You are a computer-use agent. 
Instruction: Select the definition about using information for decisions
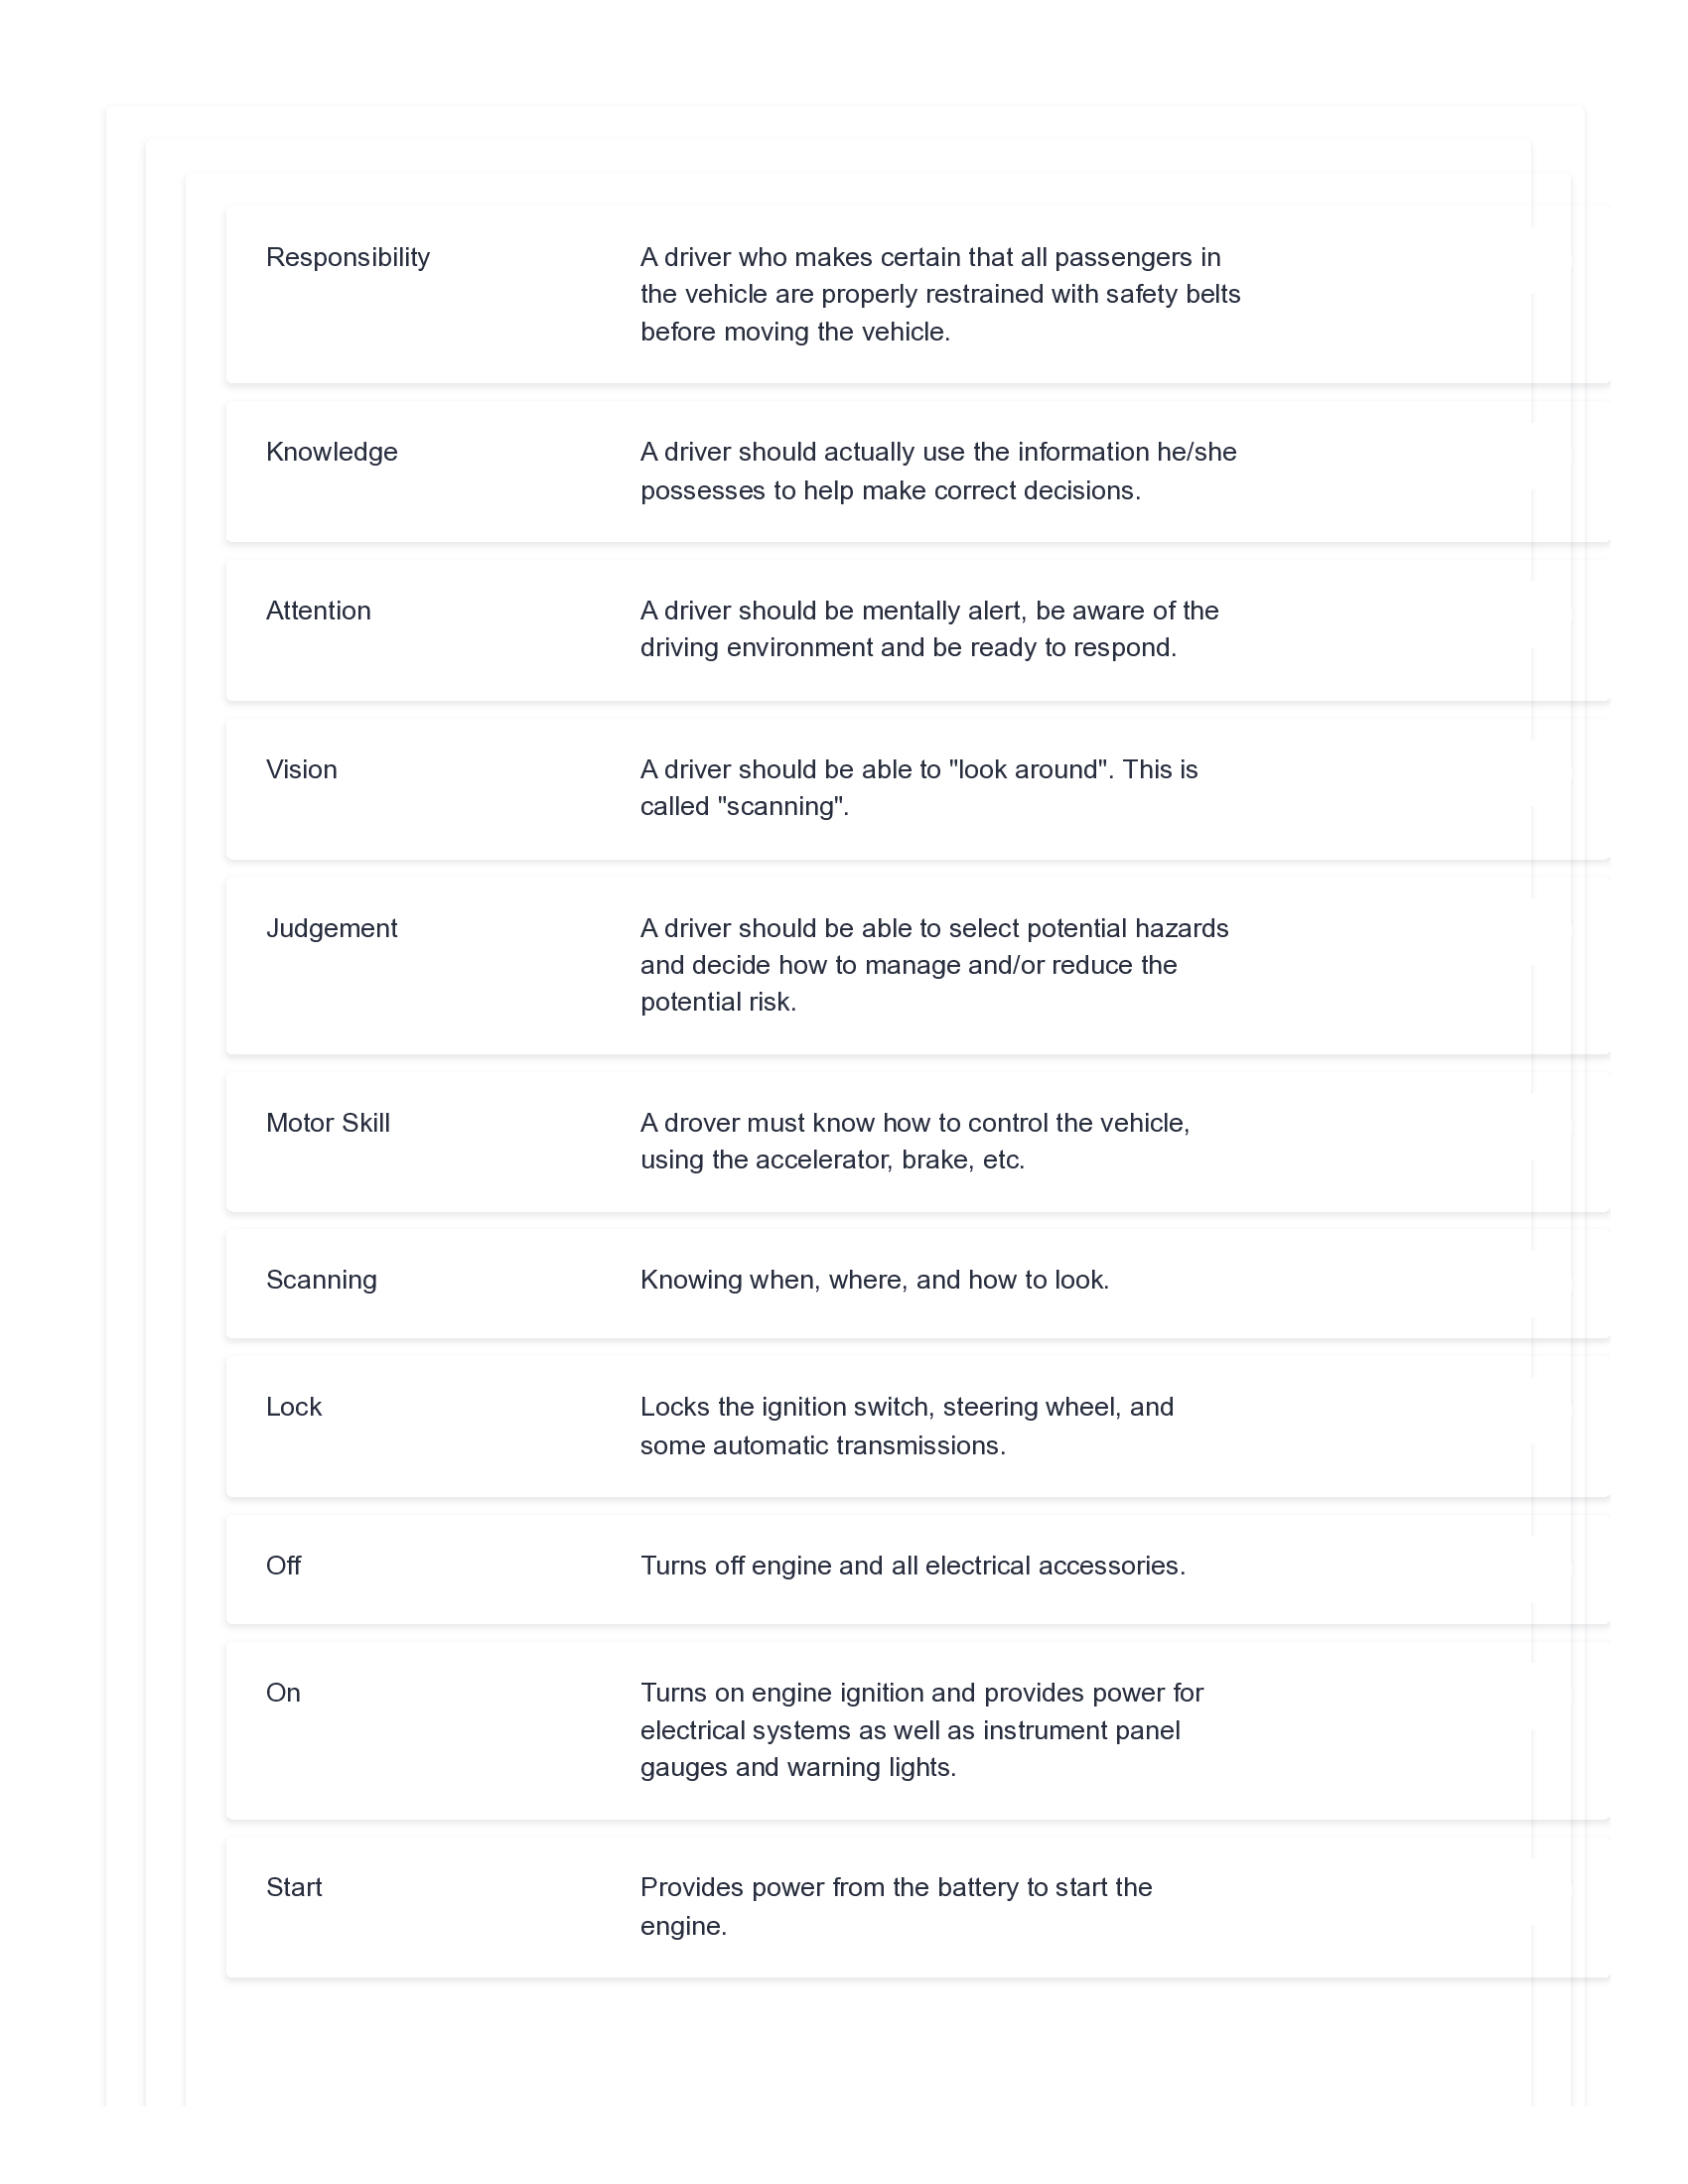coord(937,471)
